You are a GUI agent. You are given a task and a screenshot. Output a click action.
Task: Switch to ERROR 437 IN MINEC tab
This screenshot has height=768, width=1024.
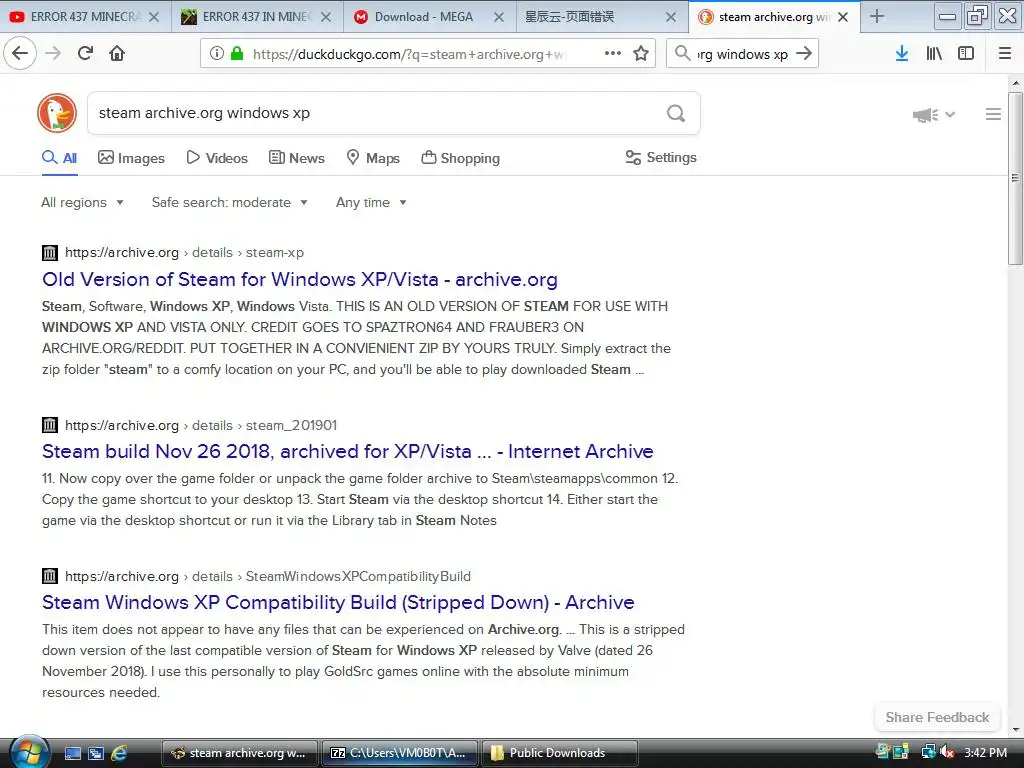point(257,17)
